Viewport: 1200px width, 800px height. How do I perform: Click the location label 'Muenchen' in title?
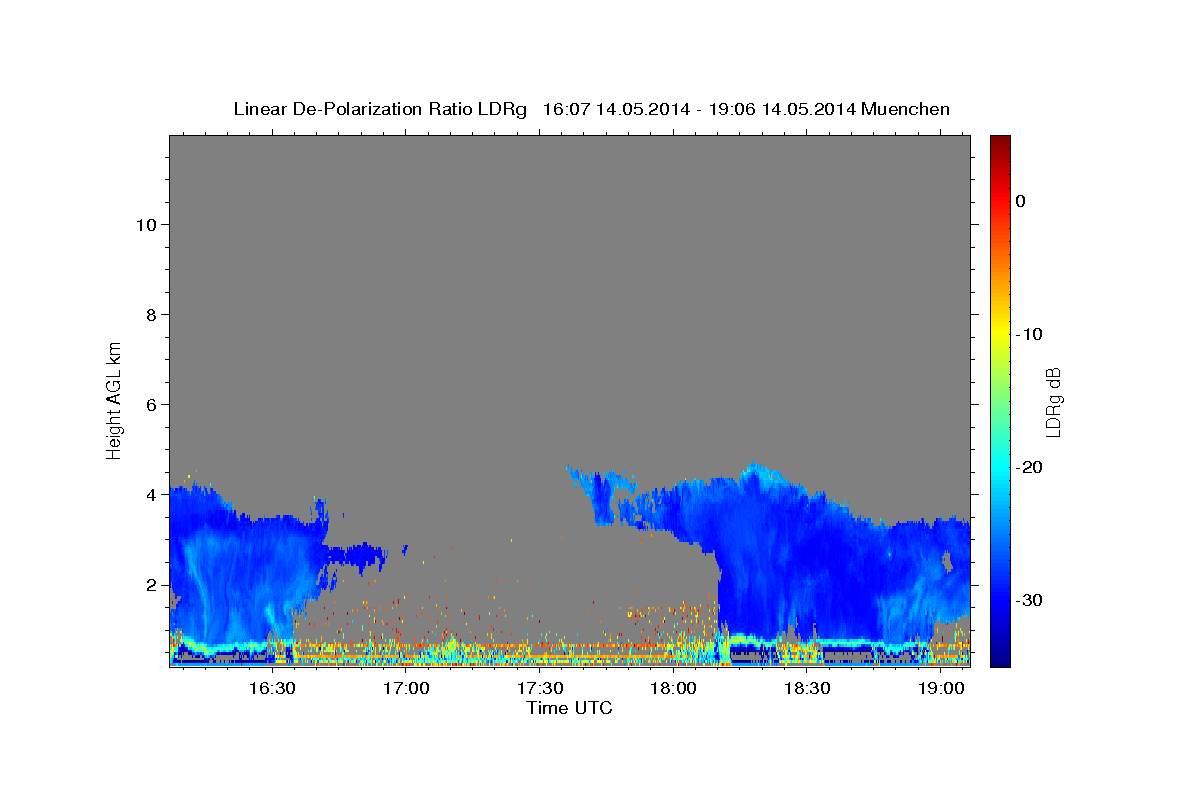pyautogui.click(x=905, y=109)
